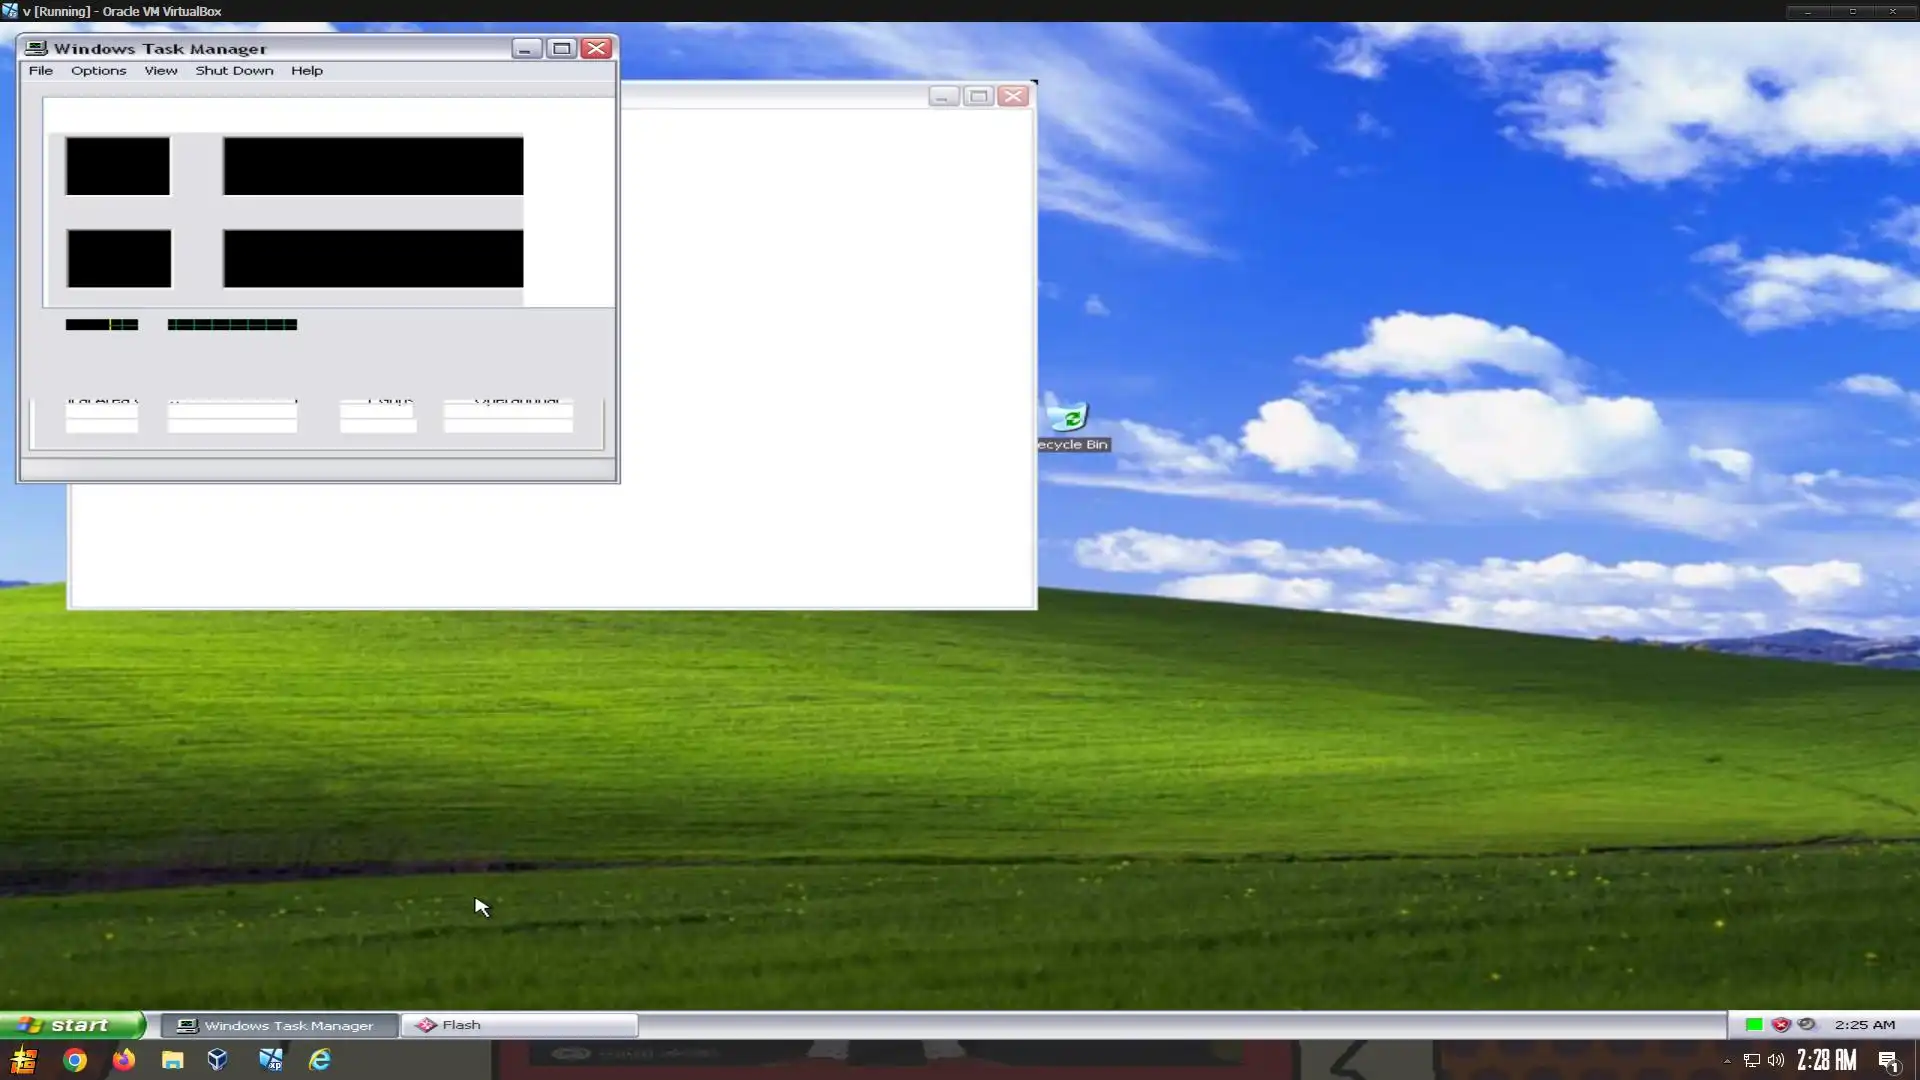
Task: Open File Explorer from the host taskbar
Action: [172, 1060]
